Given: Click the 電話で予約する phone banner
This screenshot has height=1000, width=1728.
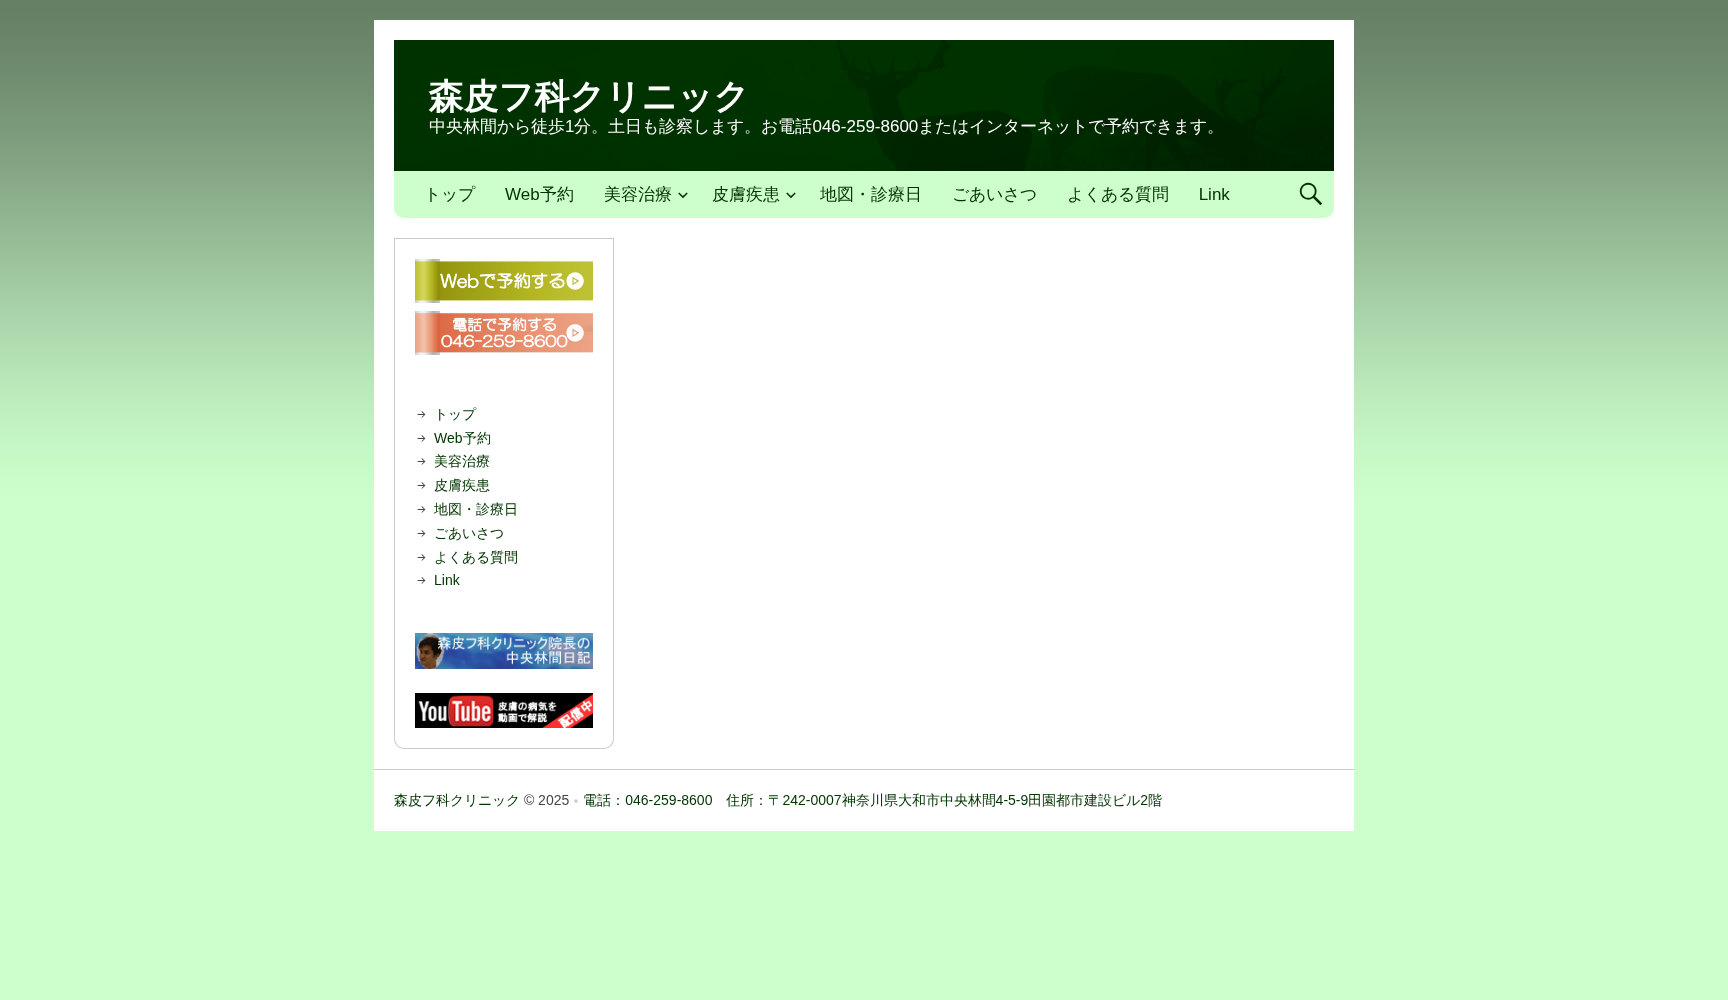Looking at the screenshot, I should [x=504, y=333].
